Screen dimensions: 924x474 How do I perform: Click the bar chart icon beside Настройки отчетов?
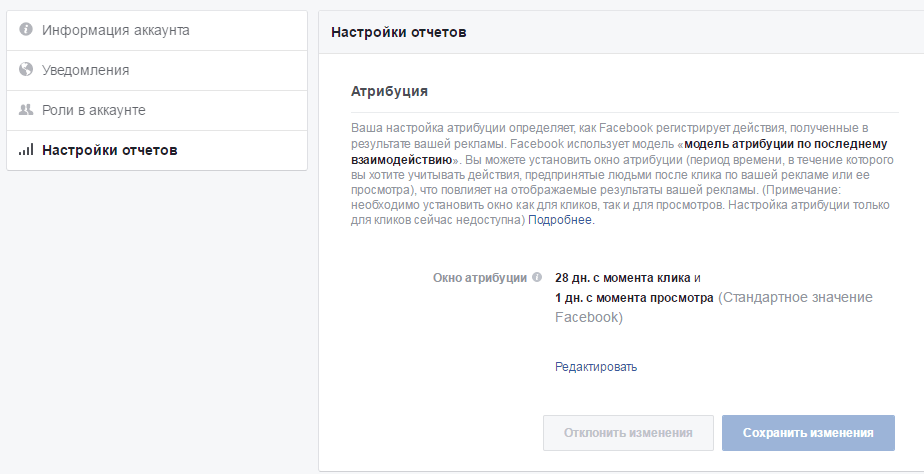(27, 150)
